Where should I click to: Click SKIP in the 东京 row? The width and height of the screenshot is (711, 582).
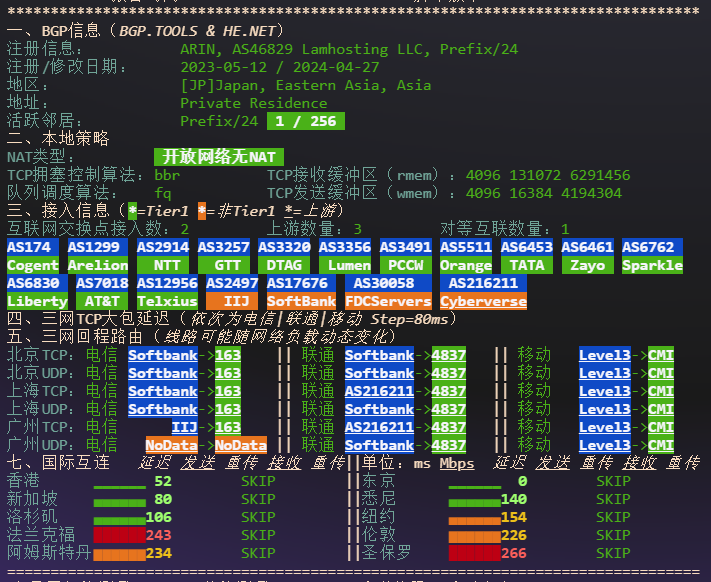pos(613,481)
